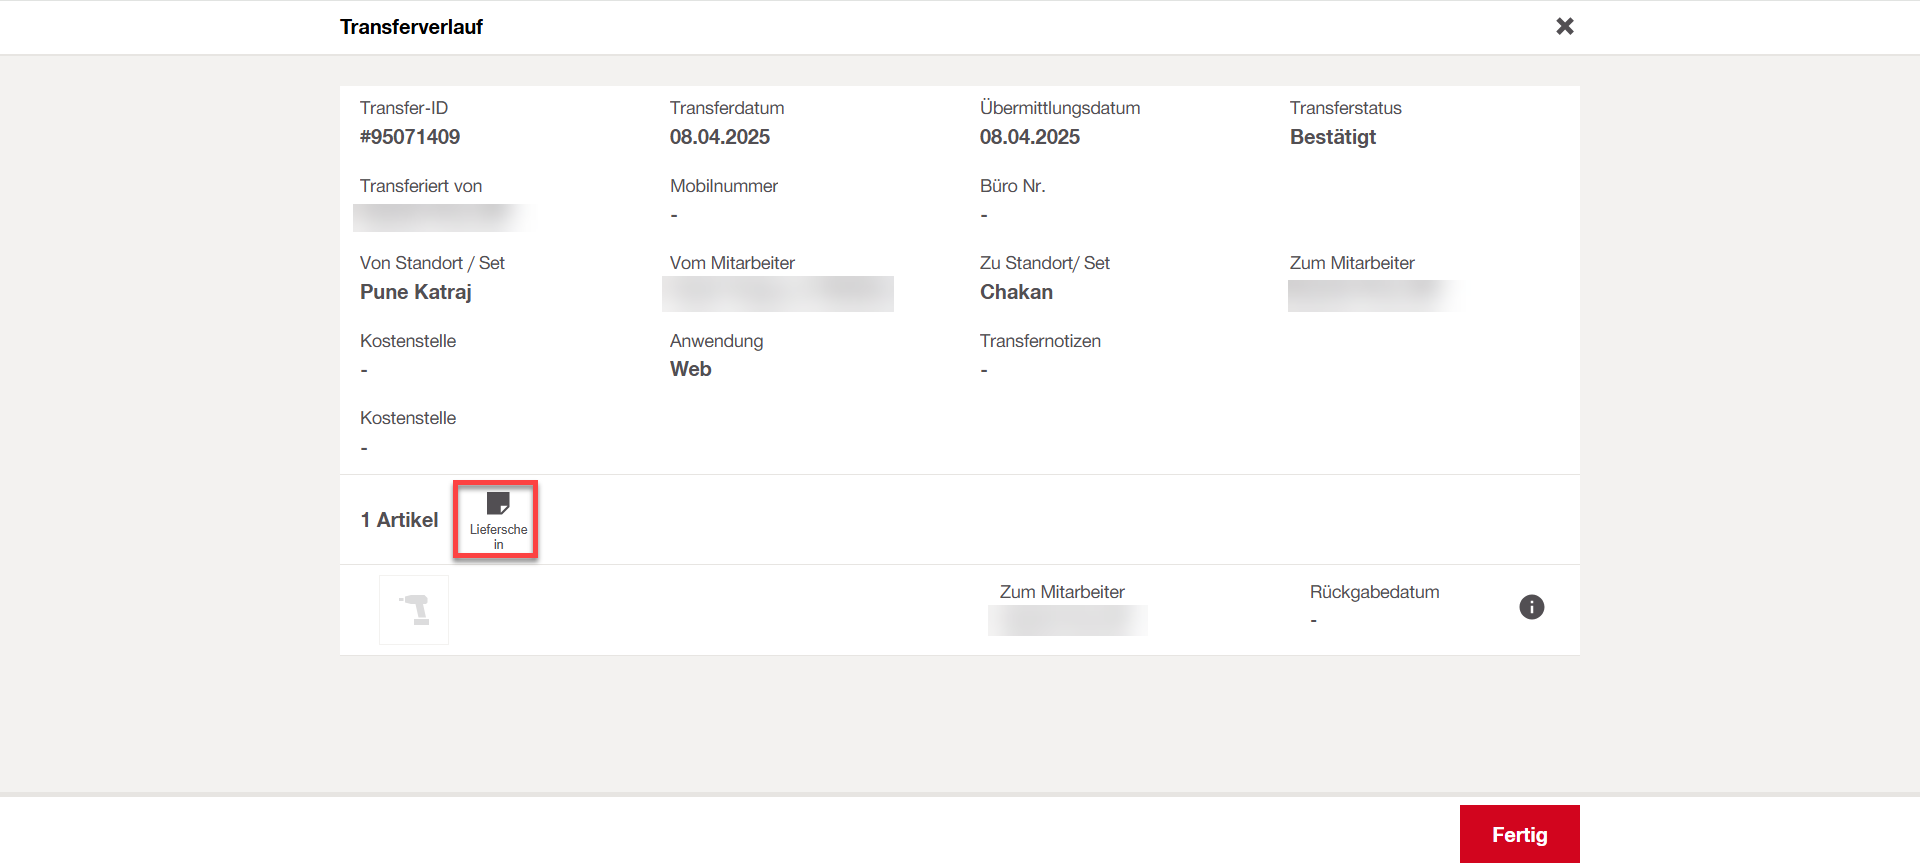Click the info icon in the article row
The width and height of the screenshot is (1920, 865).
point(1531,607)
